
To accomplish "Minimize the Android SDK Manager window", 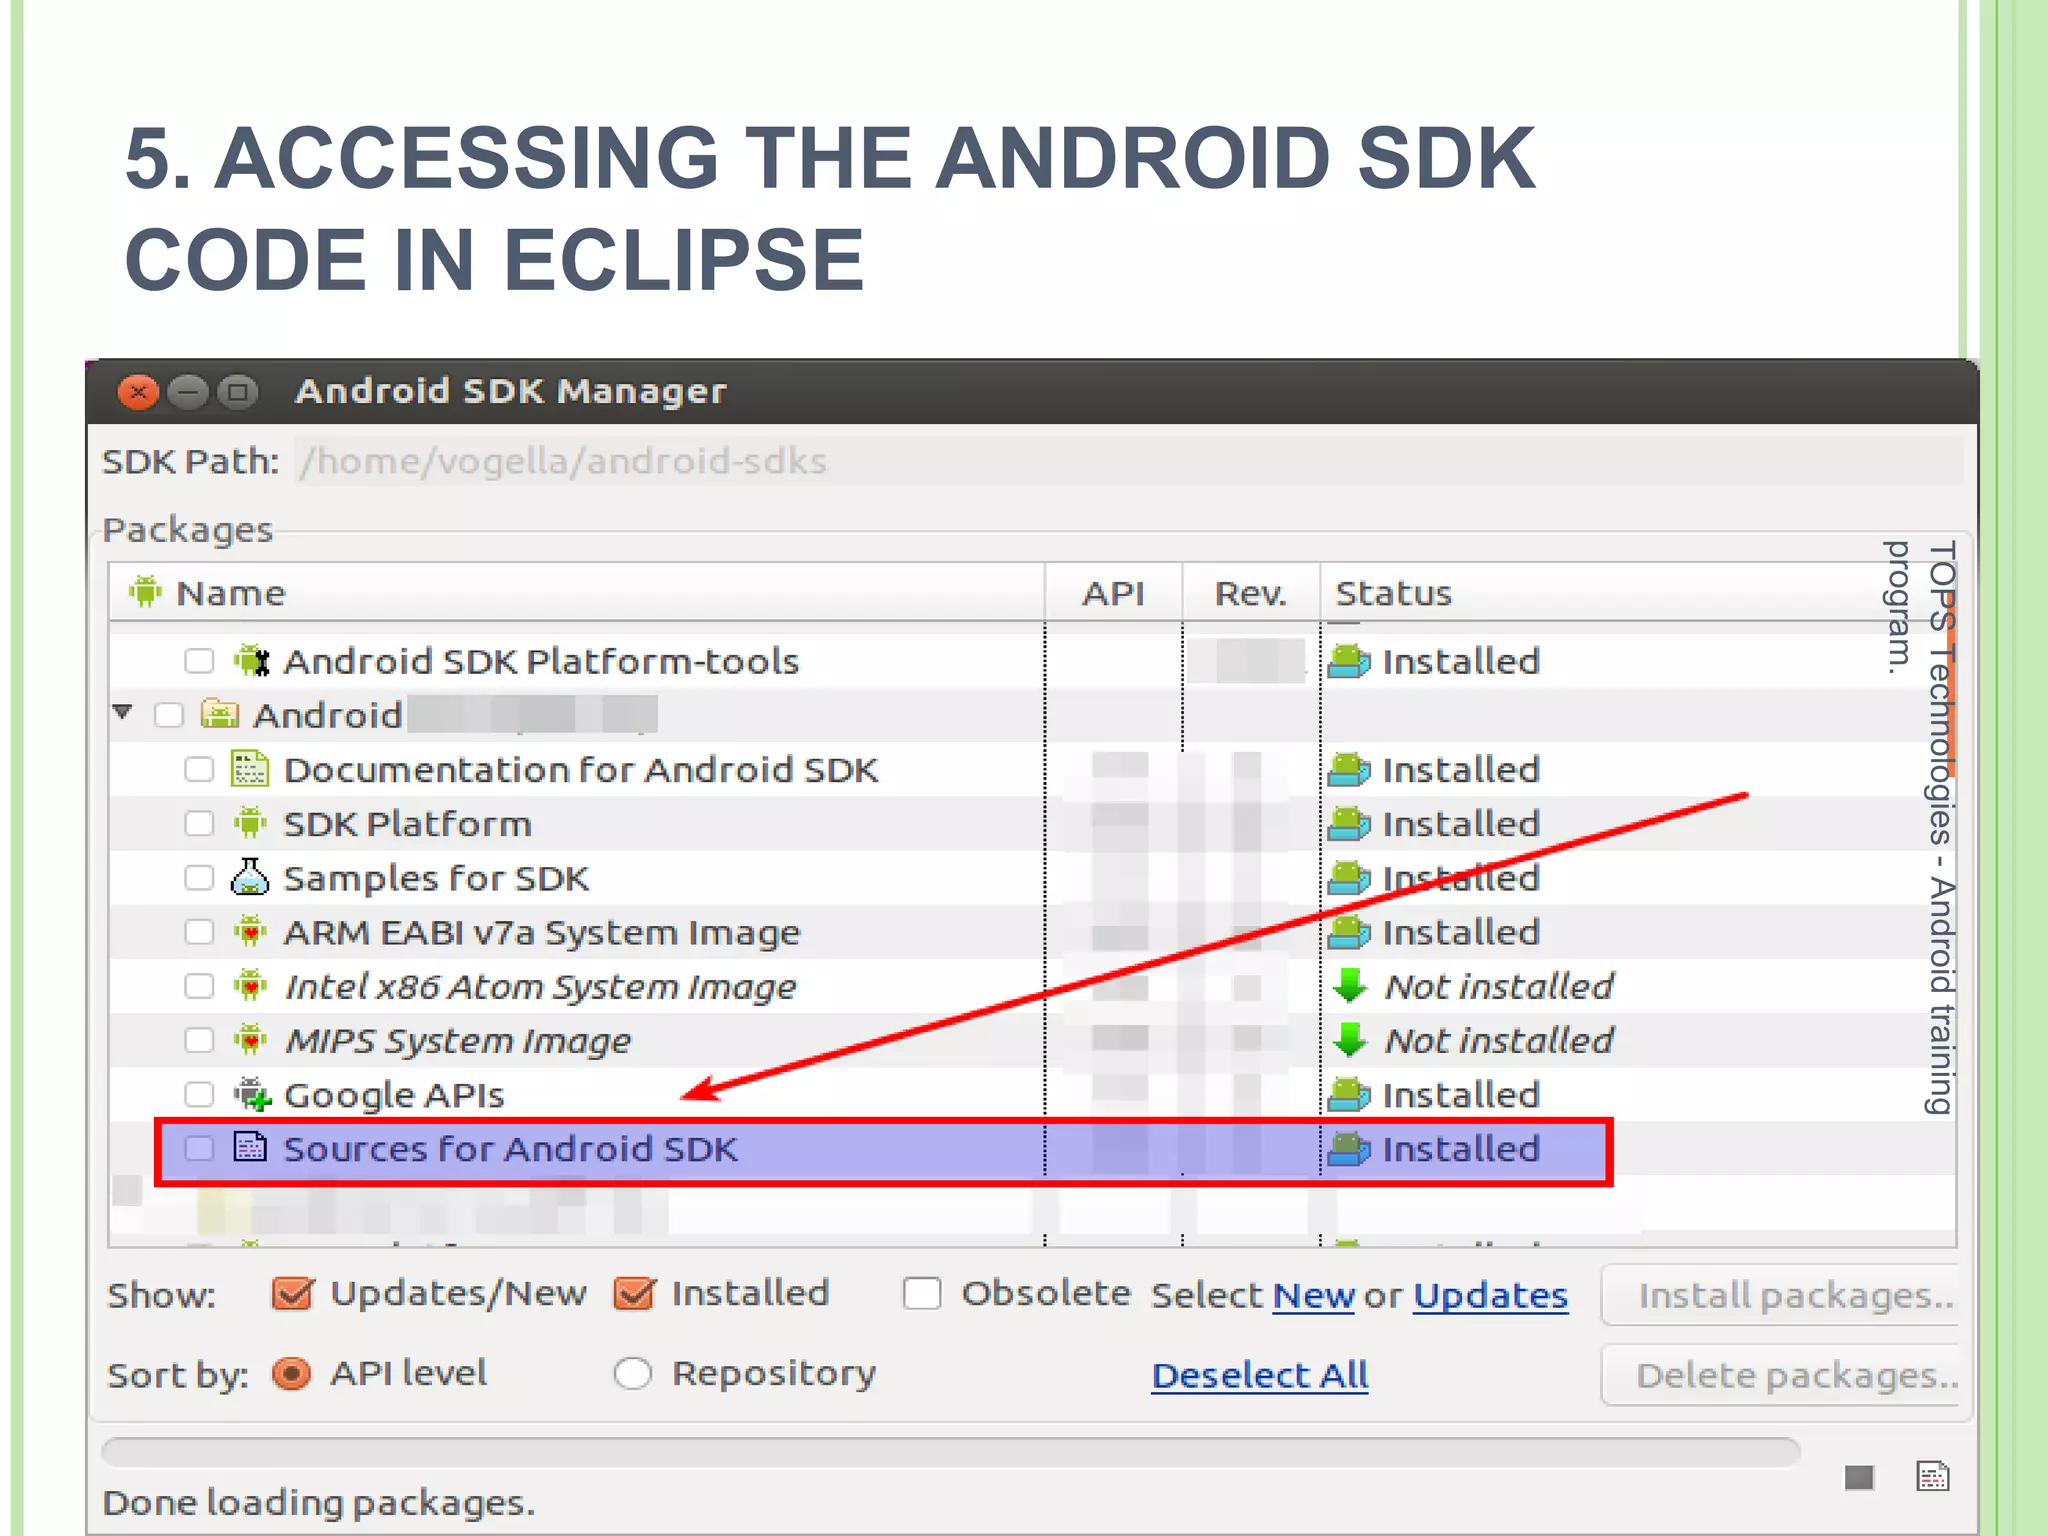I will pos(188,391).
